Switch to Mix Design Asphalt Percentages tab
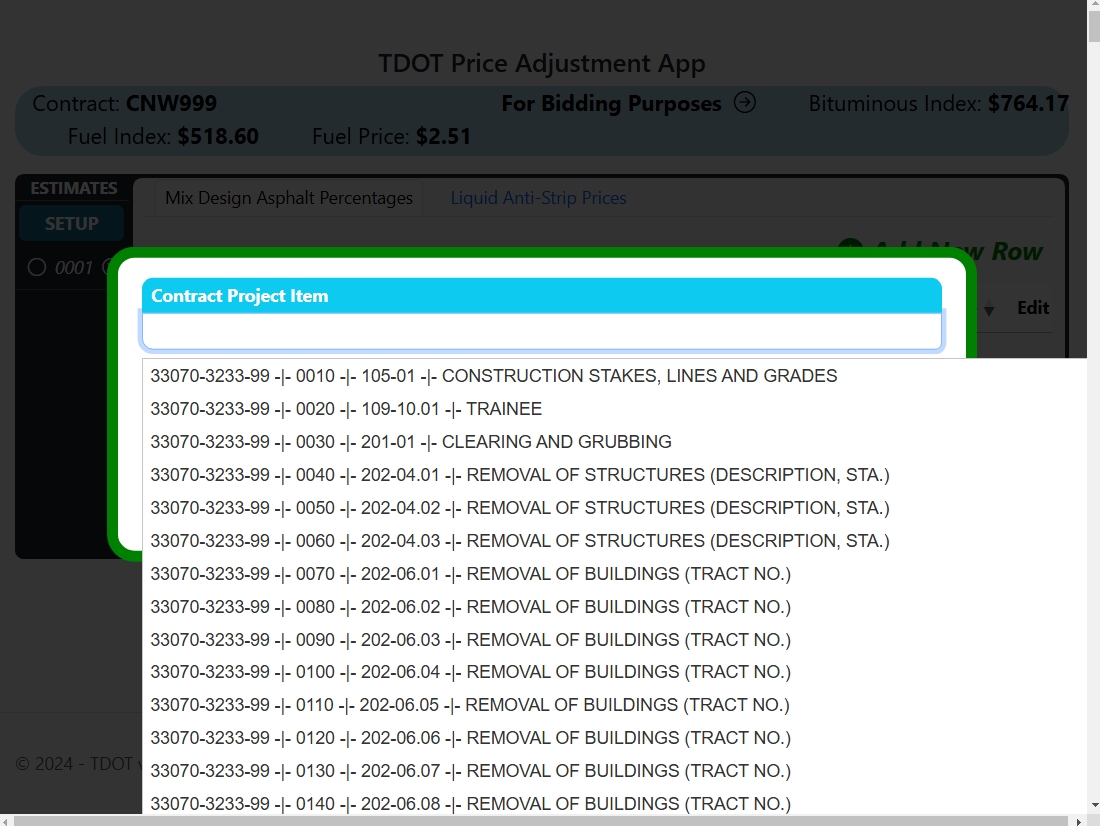1100x826 pixels. click(x=288, y=198)
